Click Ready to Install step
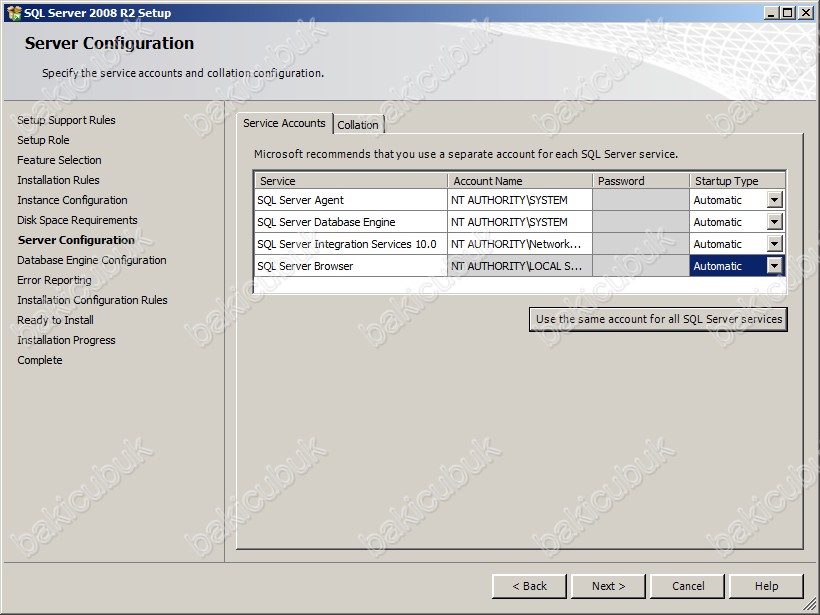Image resolution: width=820 pixels, height=615 pixels. [x=55, y=320]
